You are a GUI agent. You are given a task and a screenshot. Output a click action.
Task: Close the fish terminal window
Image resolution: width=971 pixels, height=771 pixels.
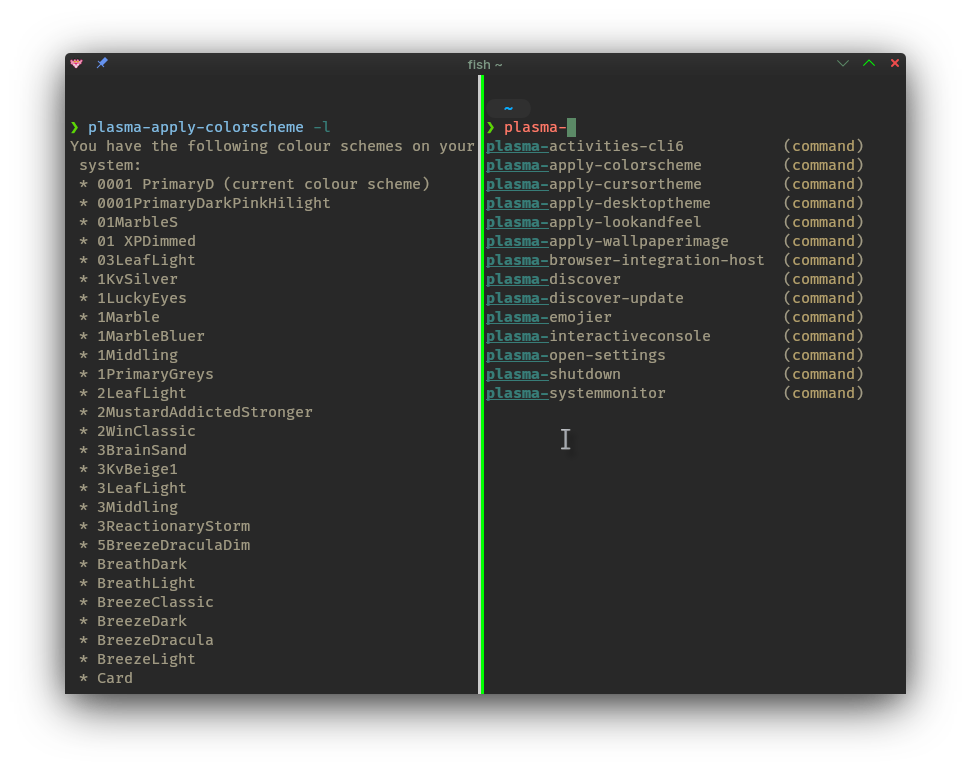coord(895,63)
